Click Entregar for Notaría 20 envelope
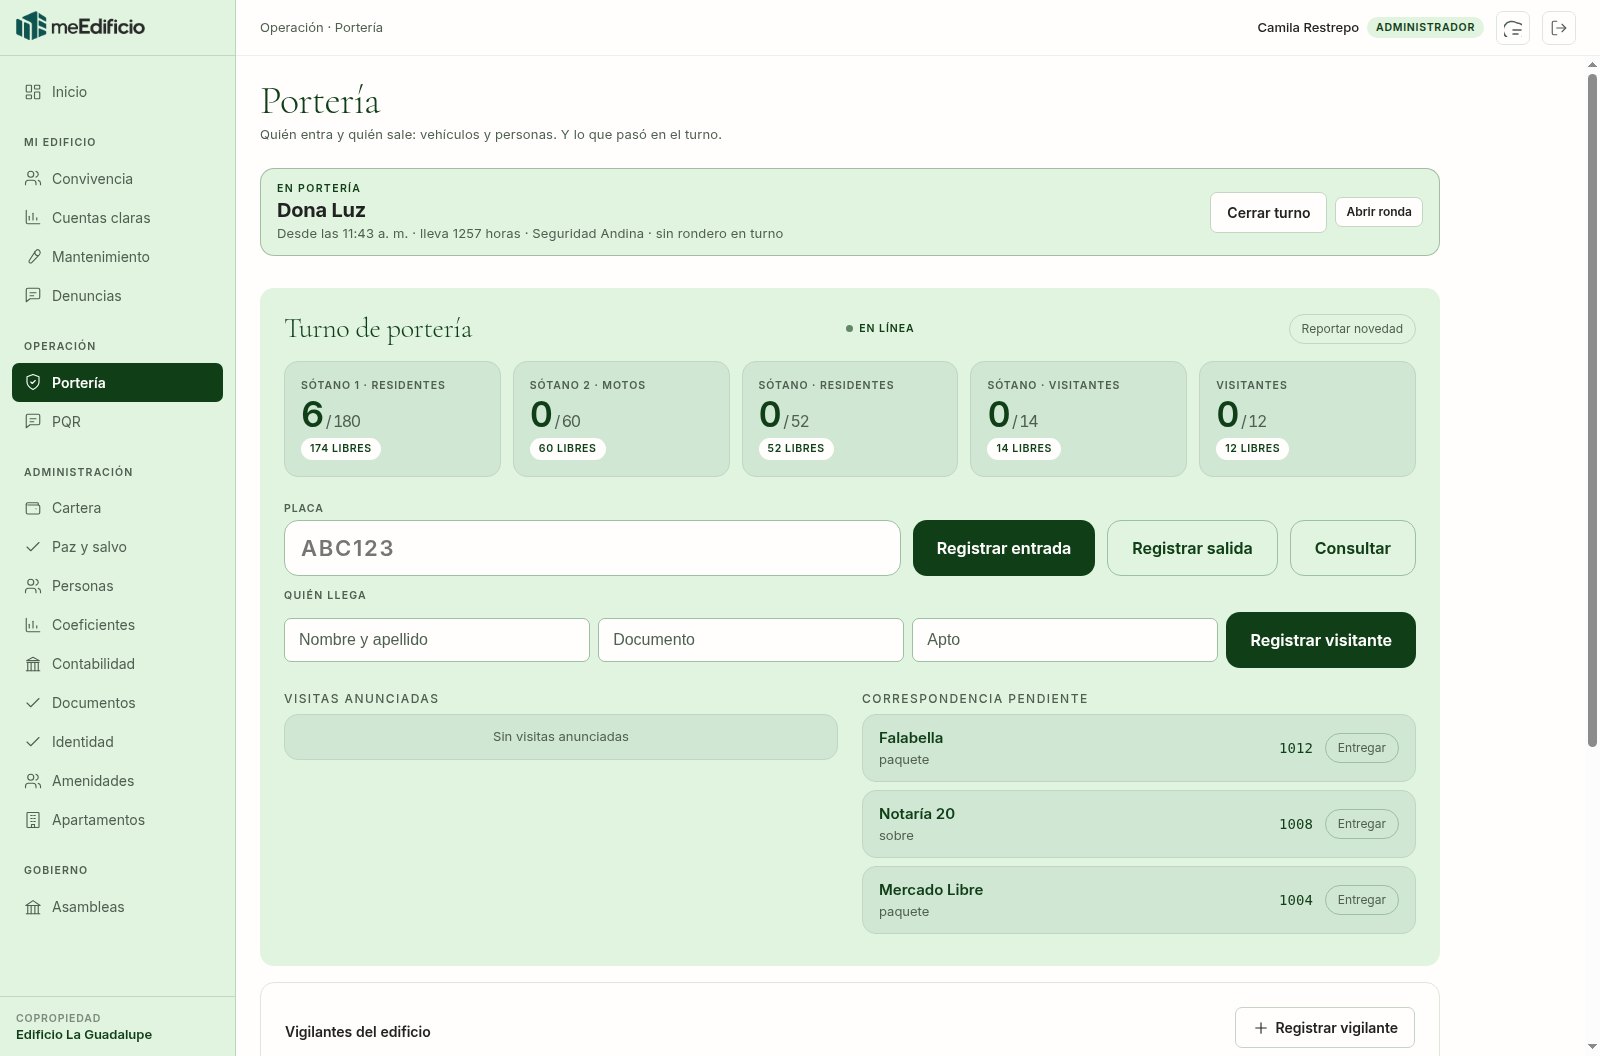The width and height of the screenshot is (1600, 1056). pos(1362,824)
